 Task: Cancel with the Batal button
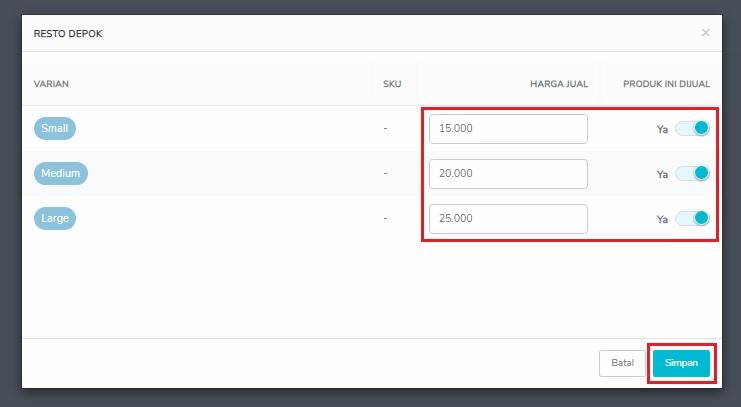coord(622,363)
